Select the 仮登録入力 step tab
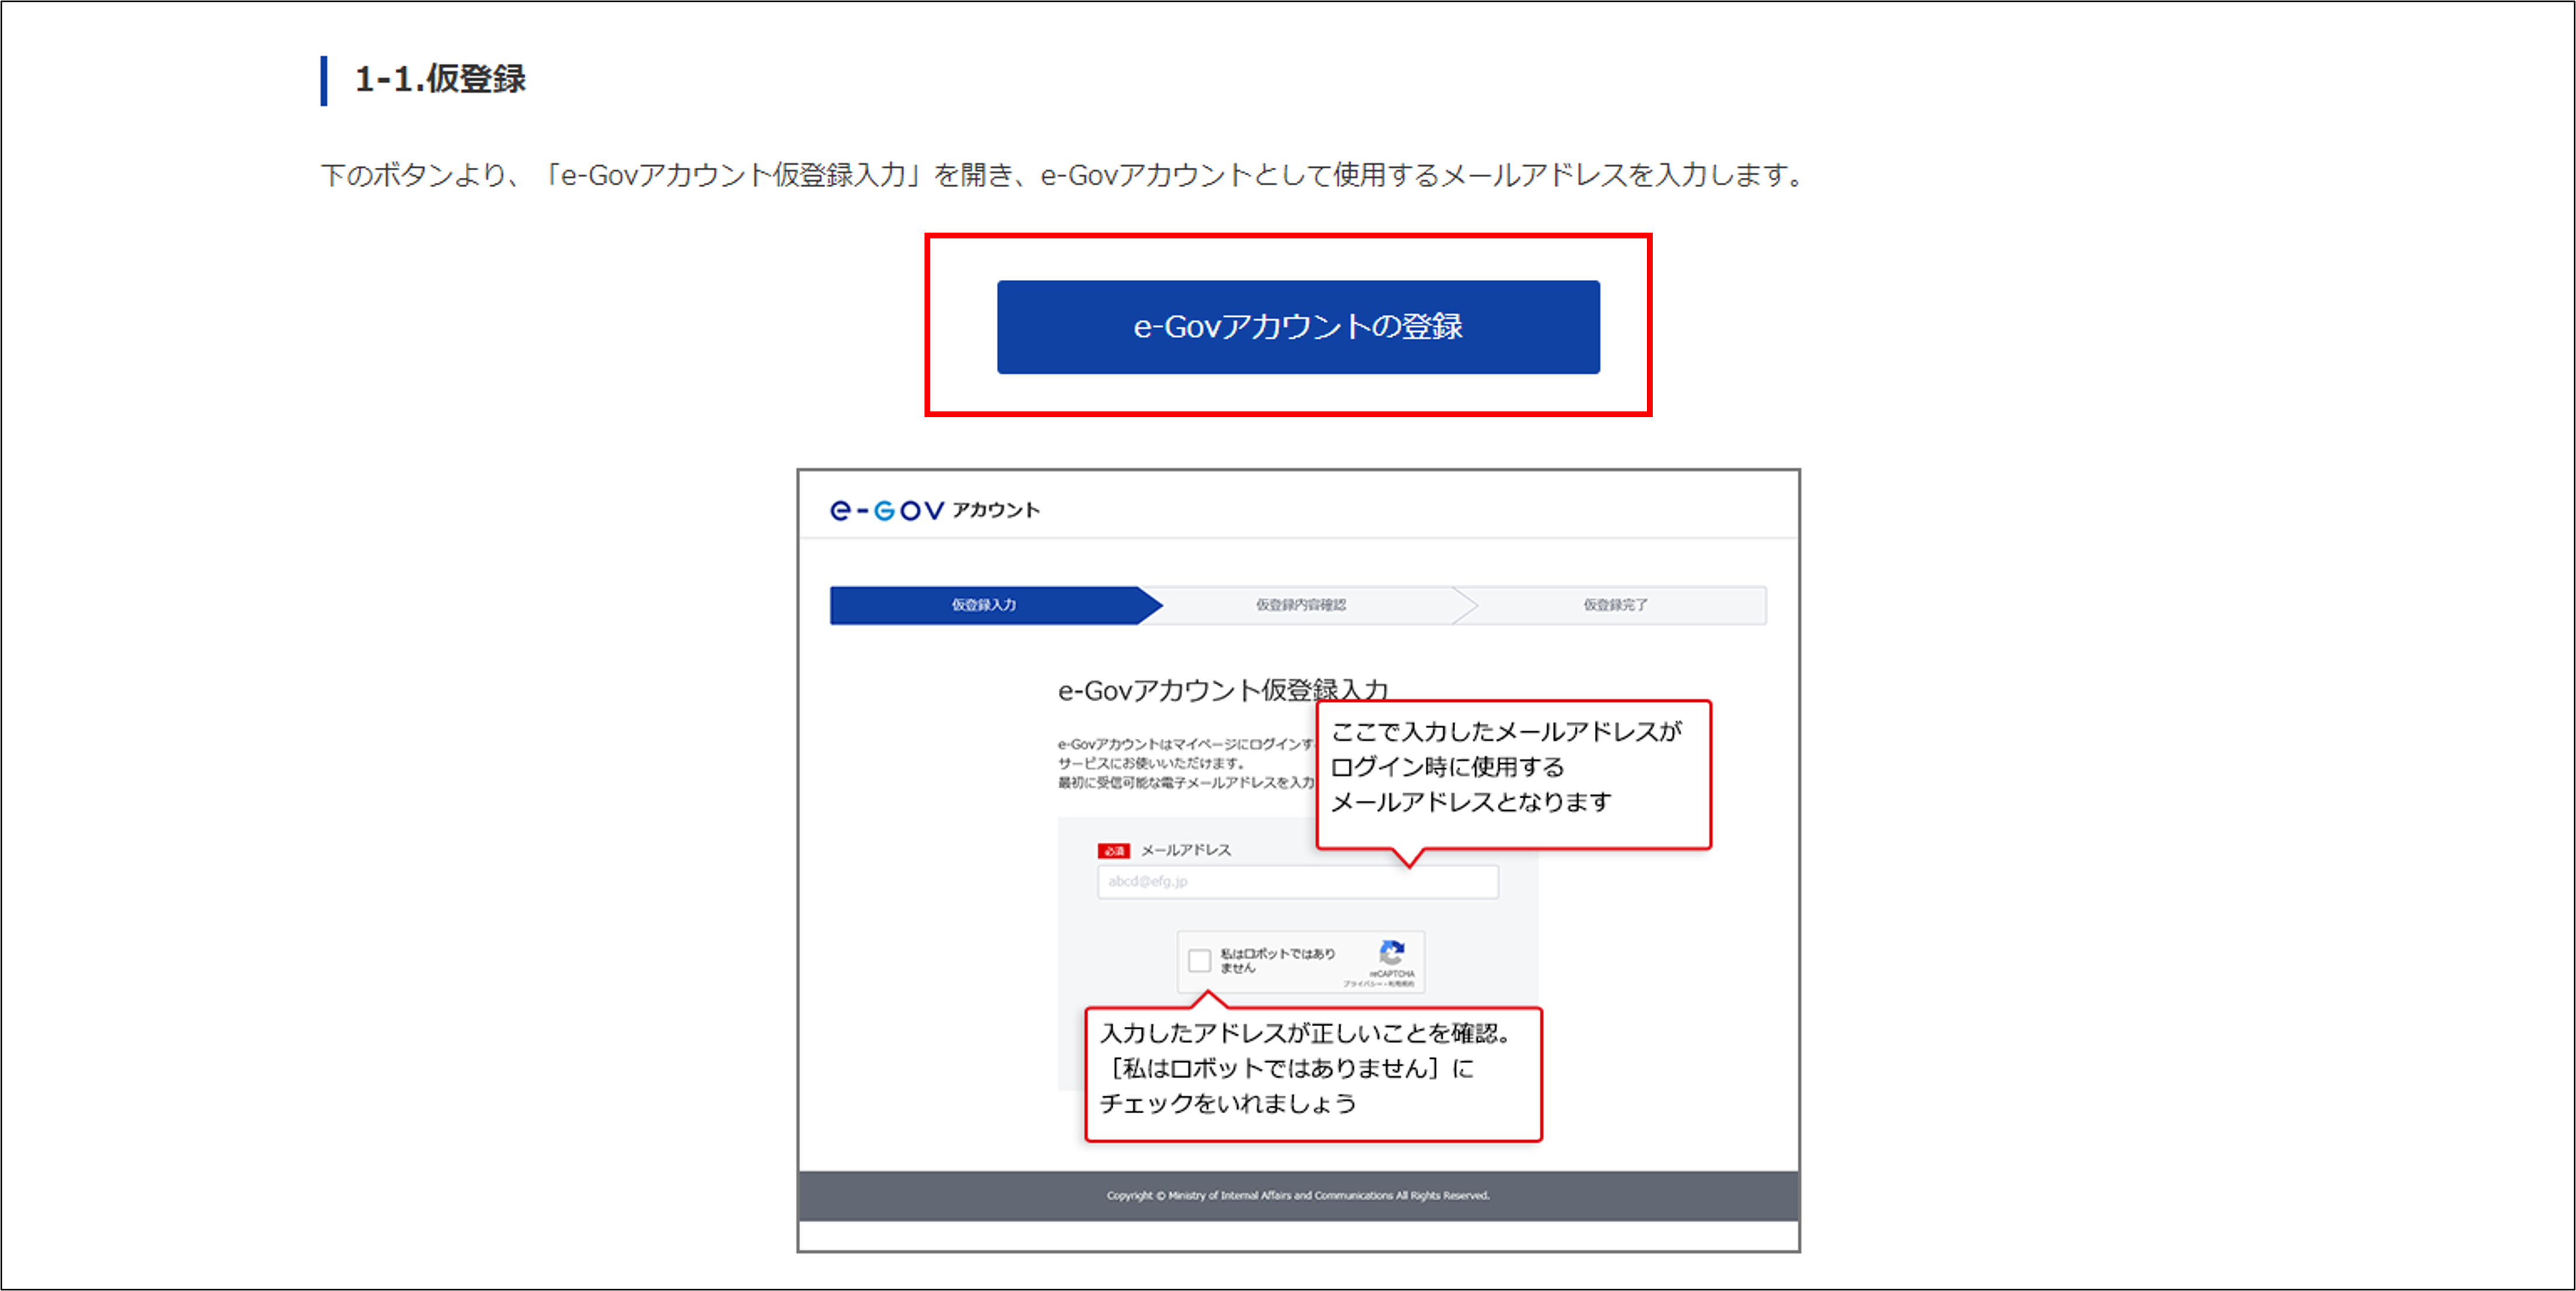This screenshot has width=2576, height=1291. pos(995,605)
